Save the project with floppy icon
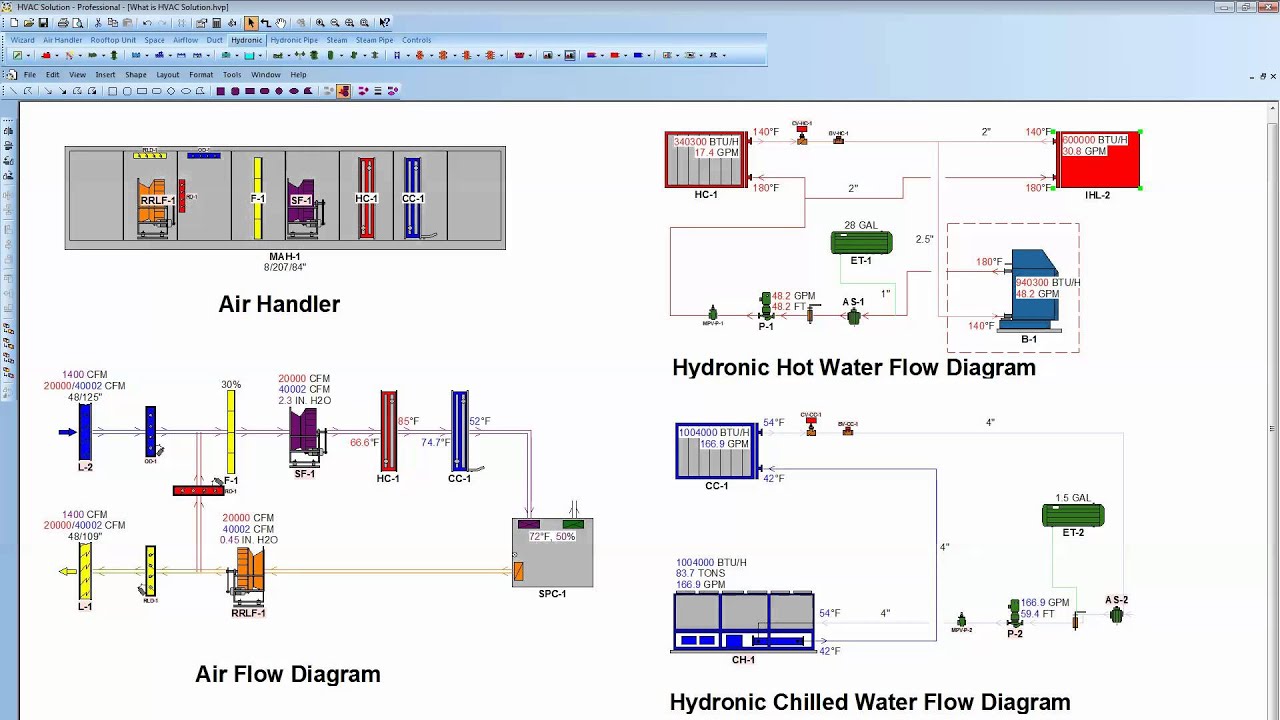Viewport: 1280px width, 720px height. pos(43,23)
